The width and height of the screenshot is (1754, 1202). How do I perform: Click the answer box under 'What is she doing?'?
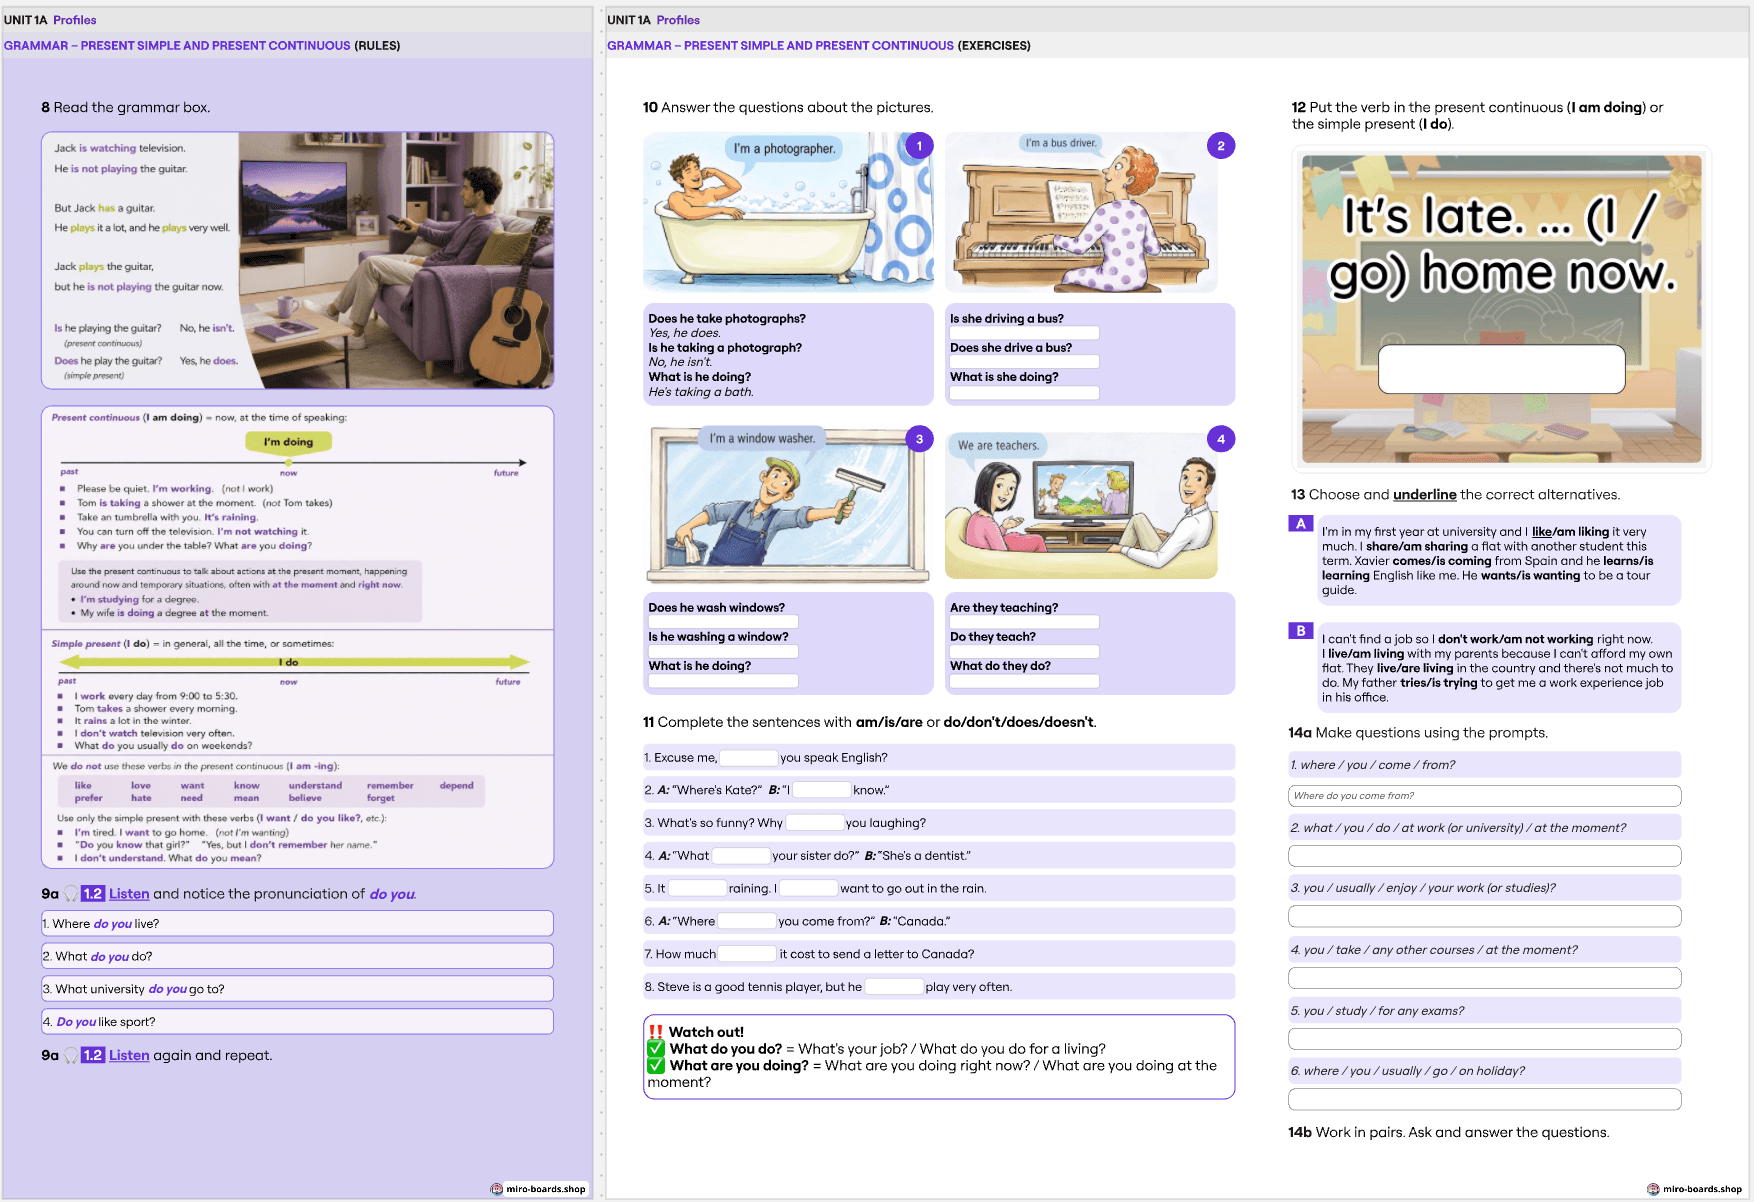[1024, 393]
